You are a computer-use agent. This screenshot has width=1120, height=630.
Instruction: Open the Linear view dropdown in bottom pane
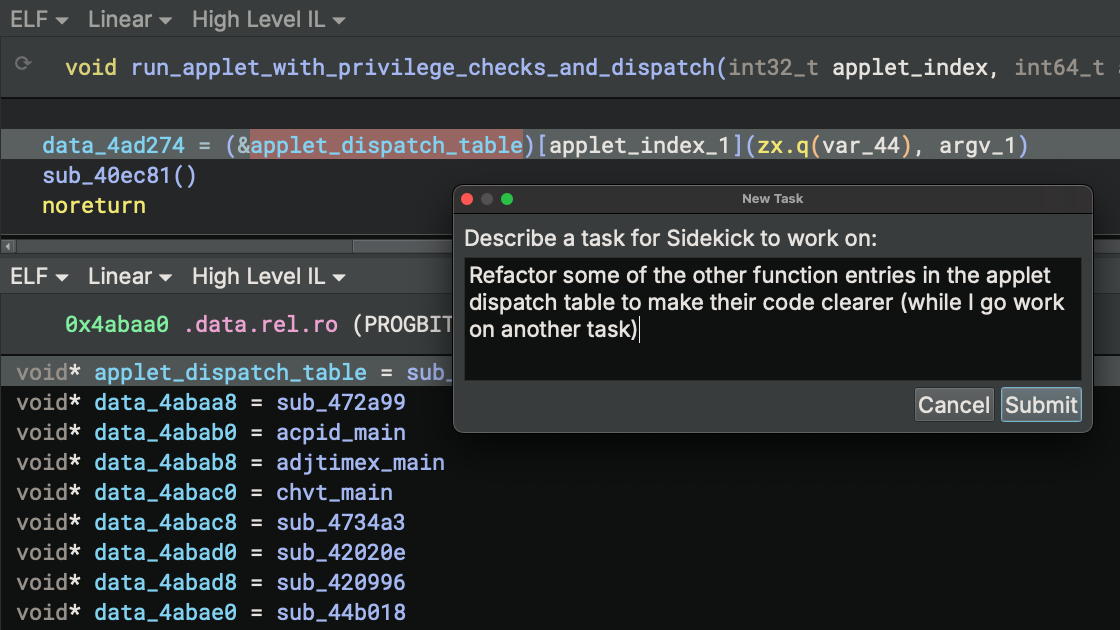coord(128,276)
